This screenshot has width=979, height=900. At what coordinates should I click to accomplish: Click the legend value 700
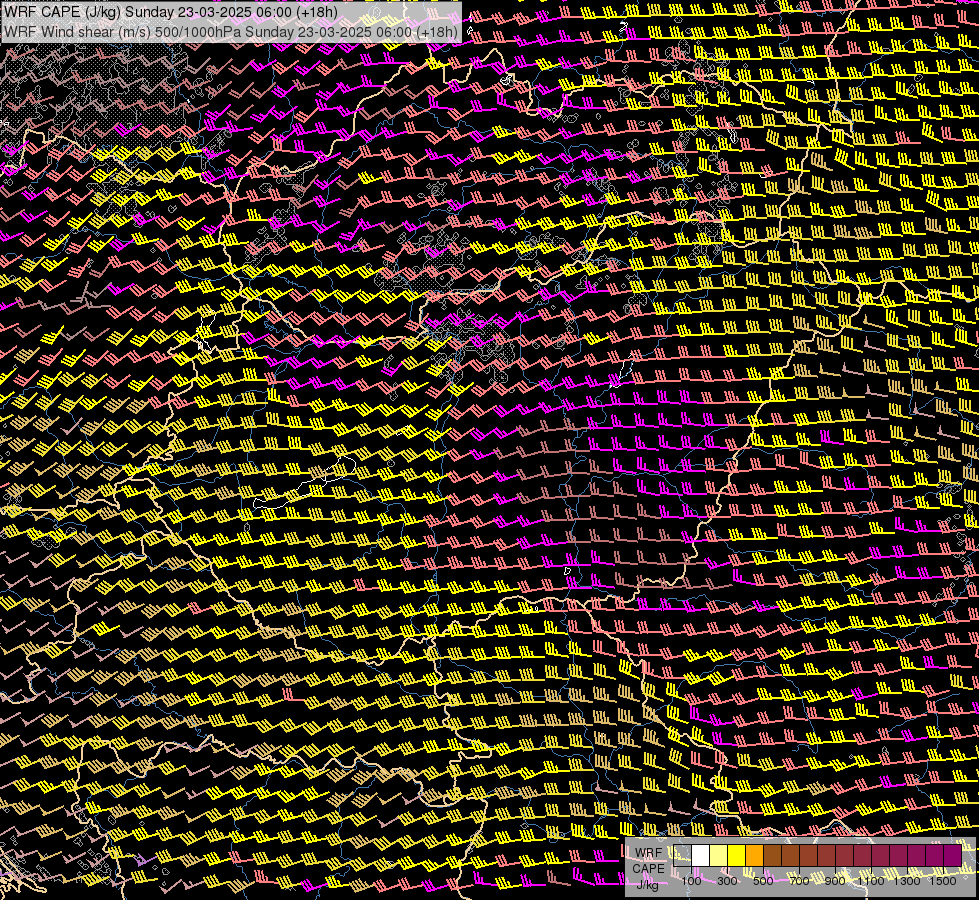[799, 881]
